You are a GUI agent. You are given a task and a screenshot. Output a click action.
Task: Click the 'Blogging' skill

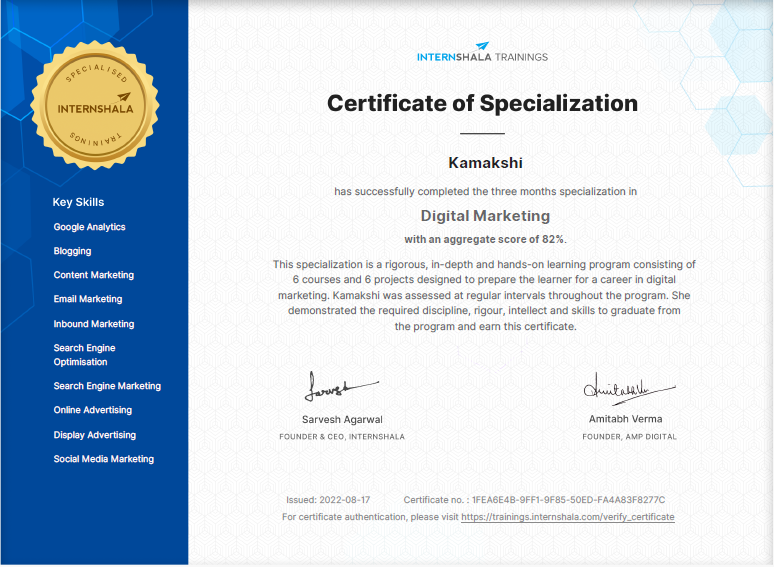[x=72, y=251]
